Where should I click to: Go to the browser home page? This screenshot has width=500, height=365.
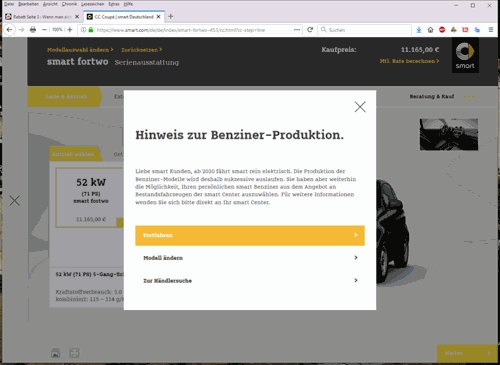(x=430, y=30)
